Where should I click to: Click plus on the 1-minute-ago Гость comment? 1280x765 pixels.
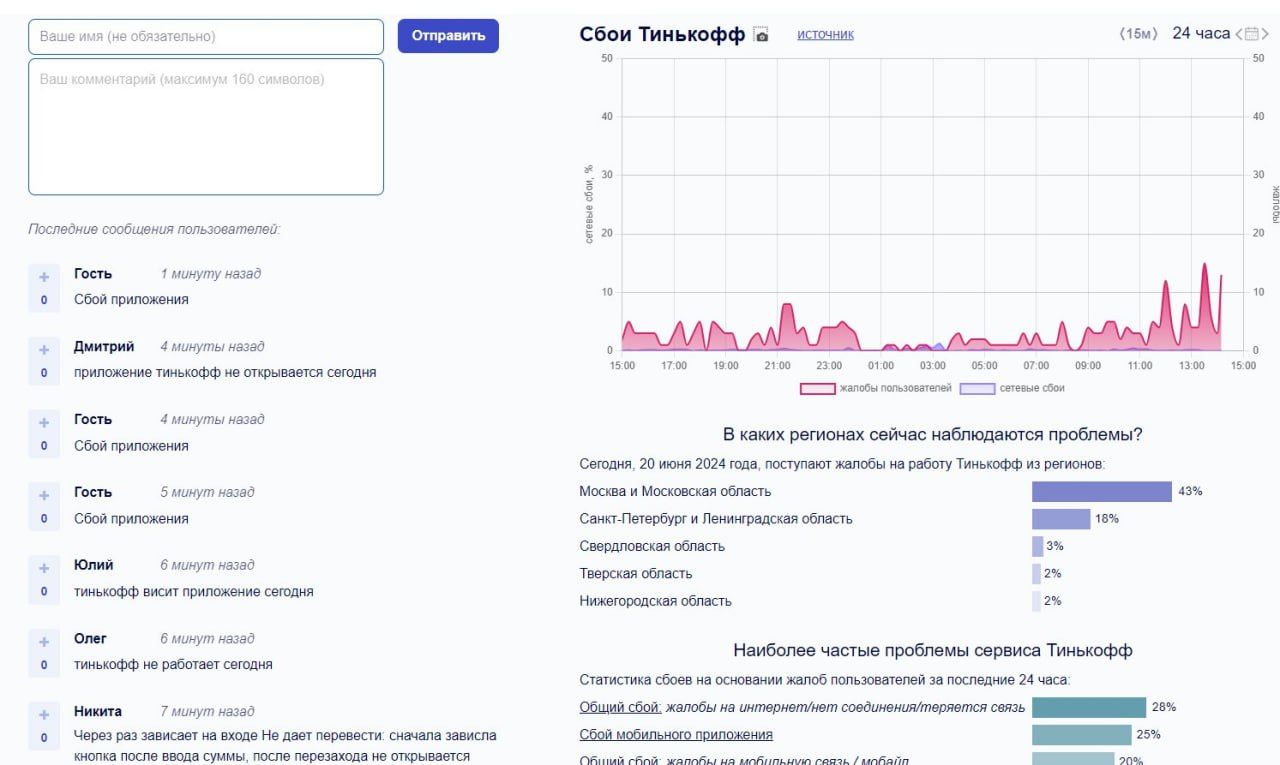[x=44, y=277]
